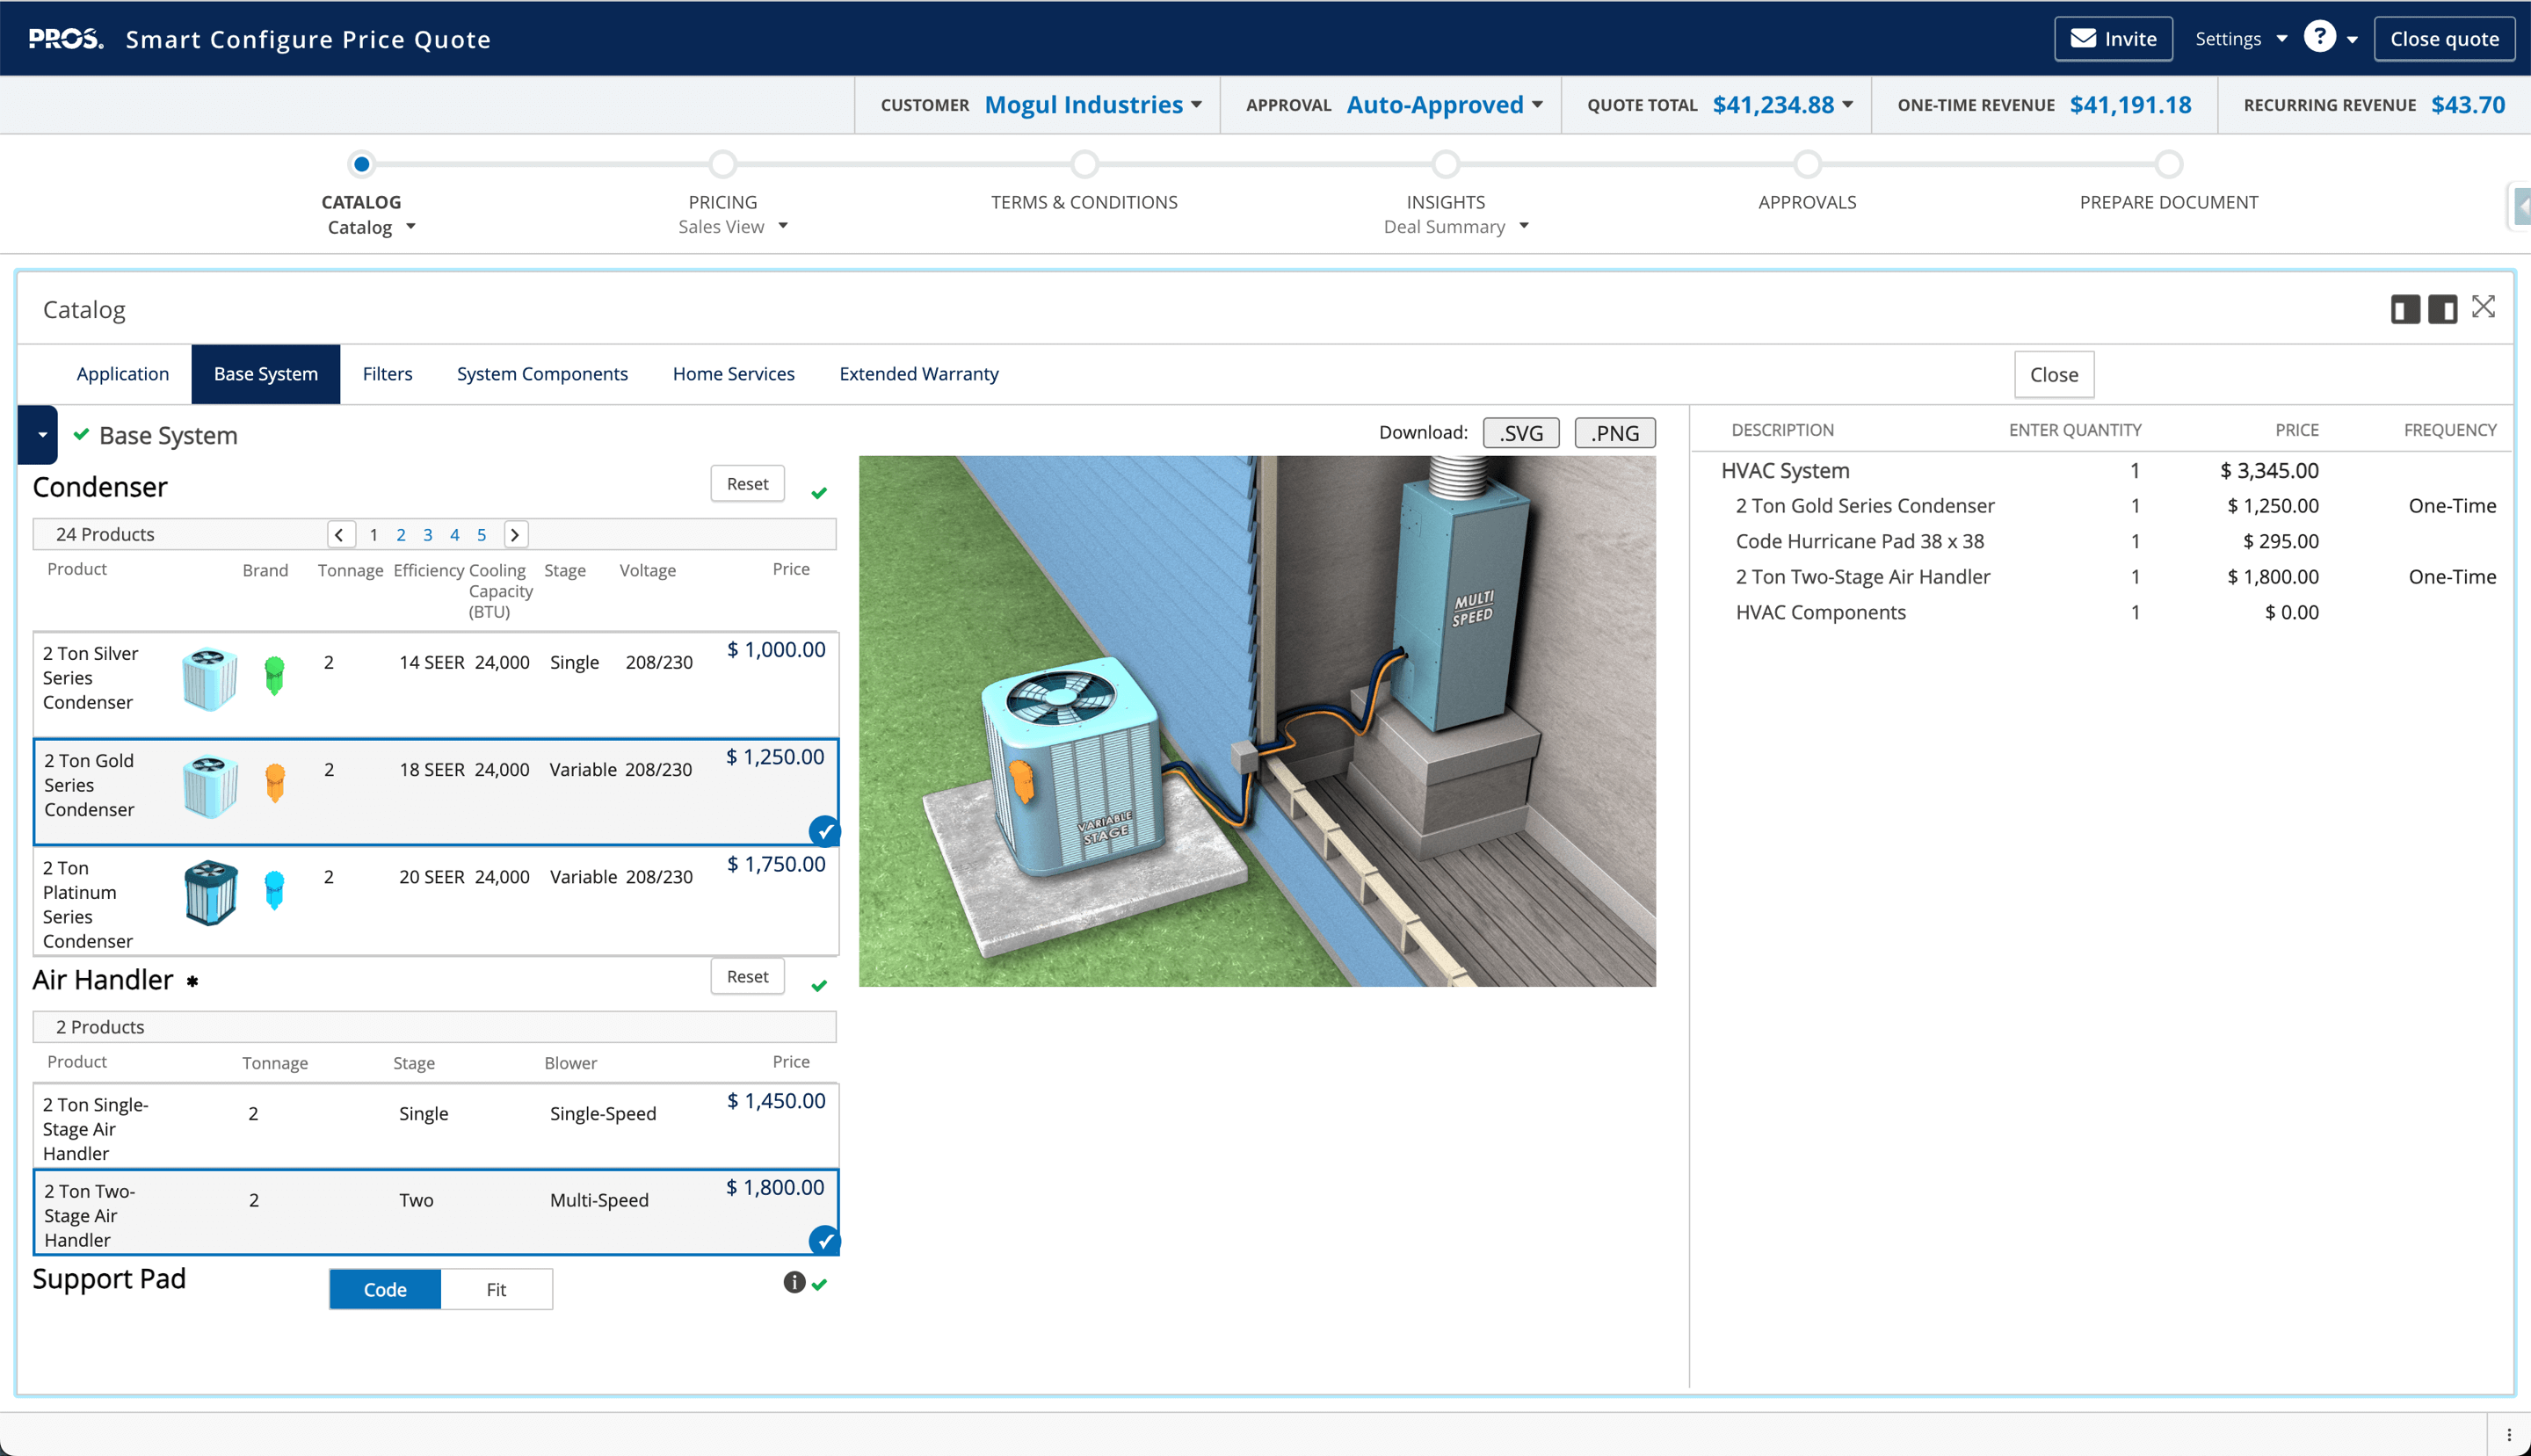This screenshot has width=2531, height=1456.
Task: Reset the Condenser selection
Action: click(747, 483)
